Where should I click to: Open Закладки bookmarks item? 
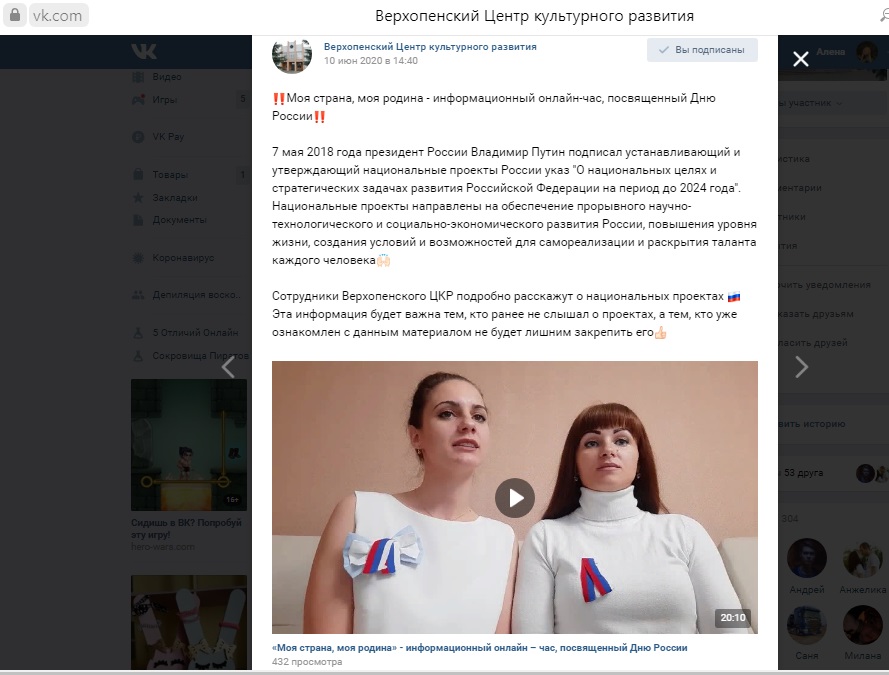click(x=175, y=198)
